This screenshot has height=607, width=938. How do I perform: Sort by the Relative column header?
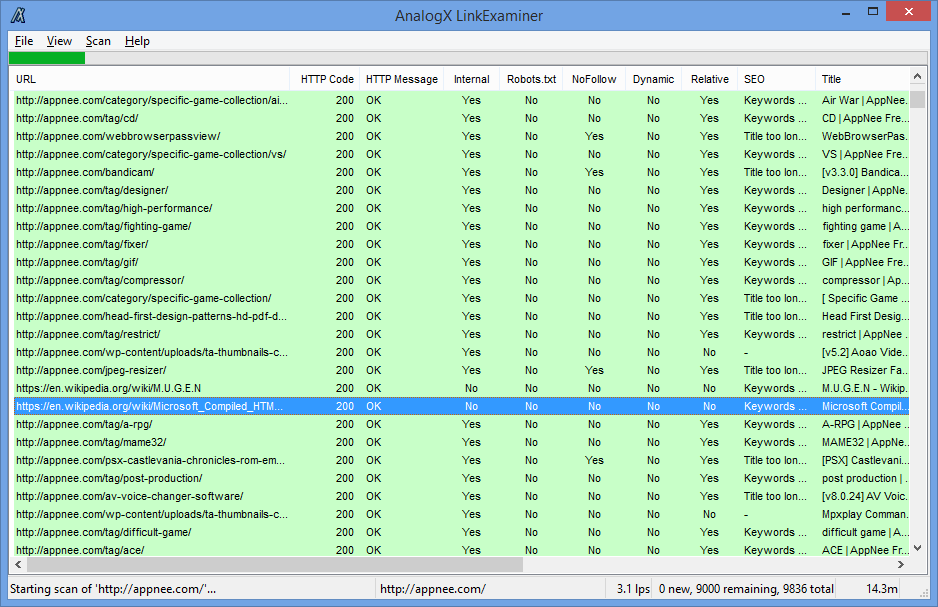click(709, 79)
